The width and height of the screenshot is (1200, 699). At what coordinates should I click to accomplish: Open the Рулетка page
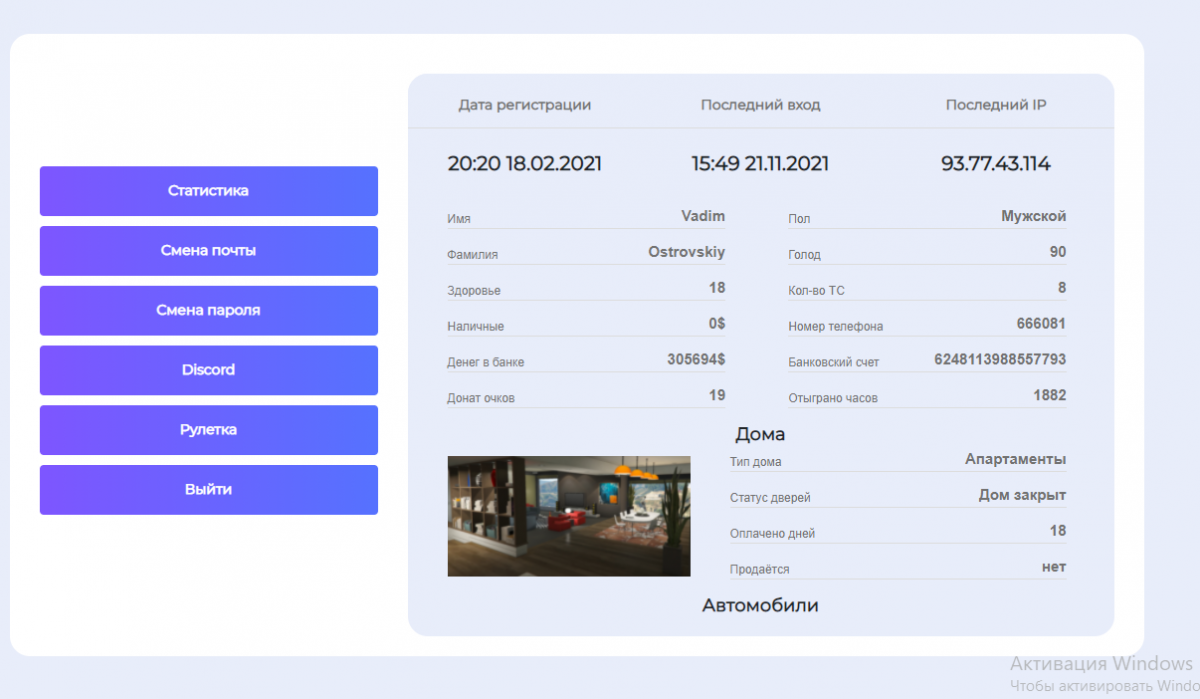tap(208, 430)
